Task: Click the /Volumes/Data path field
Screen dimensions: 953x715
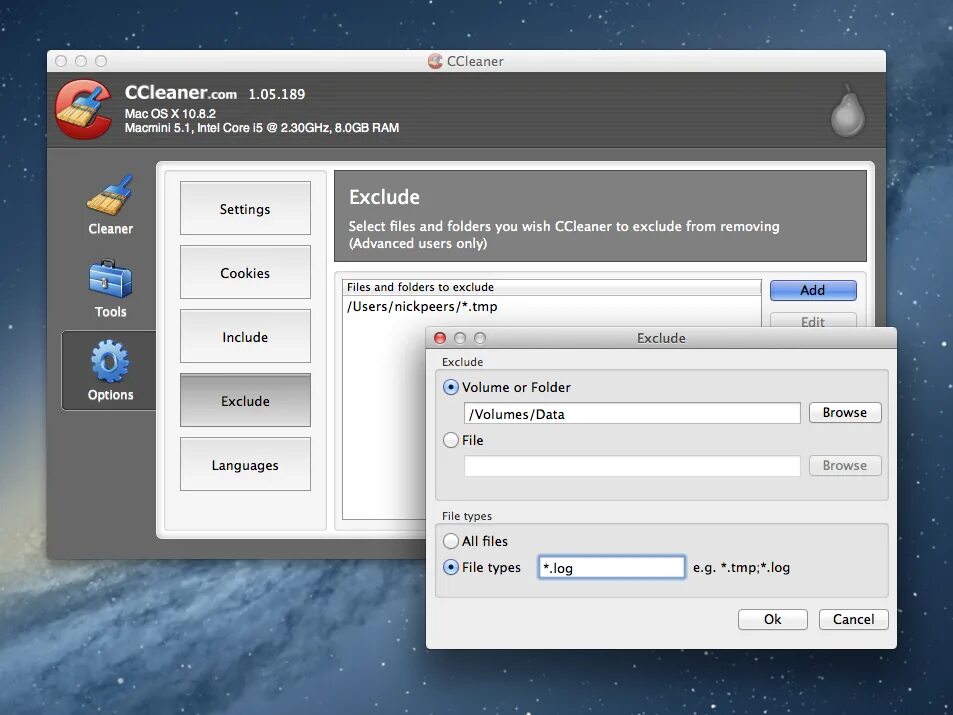Action: pos(631,412)
